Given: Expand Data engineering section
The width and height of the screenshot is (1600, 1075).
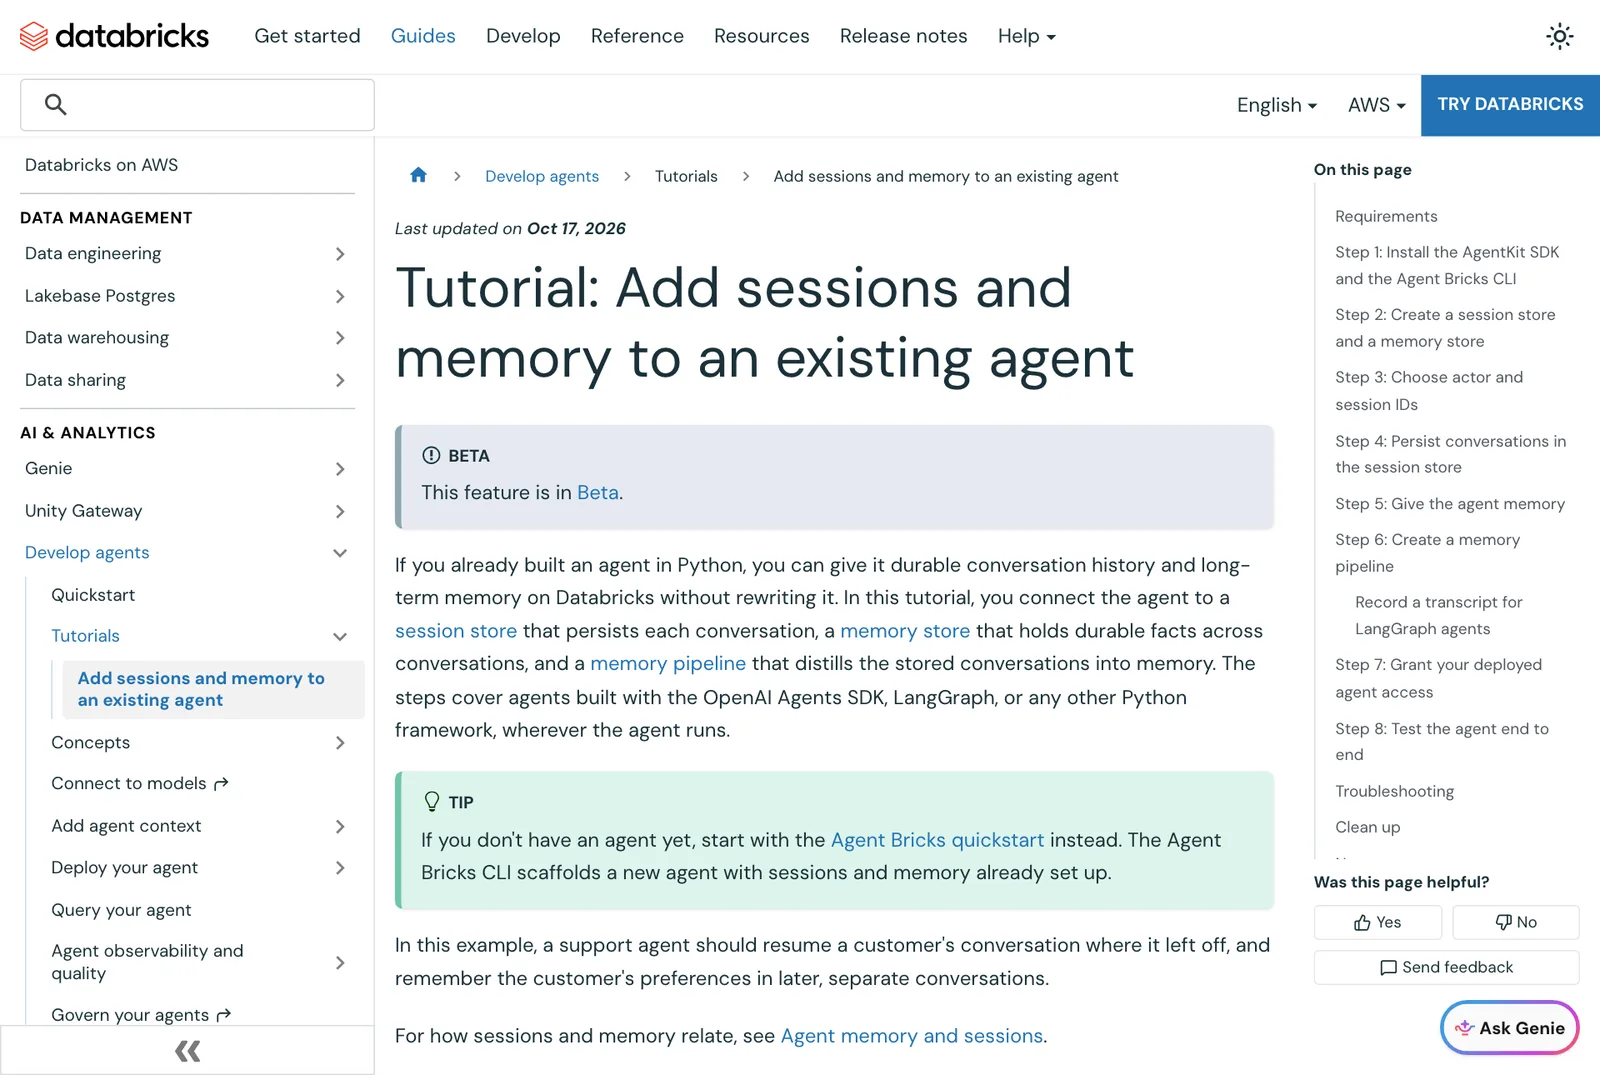Looking at the screenshot, I should (340, 254).
